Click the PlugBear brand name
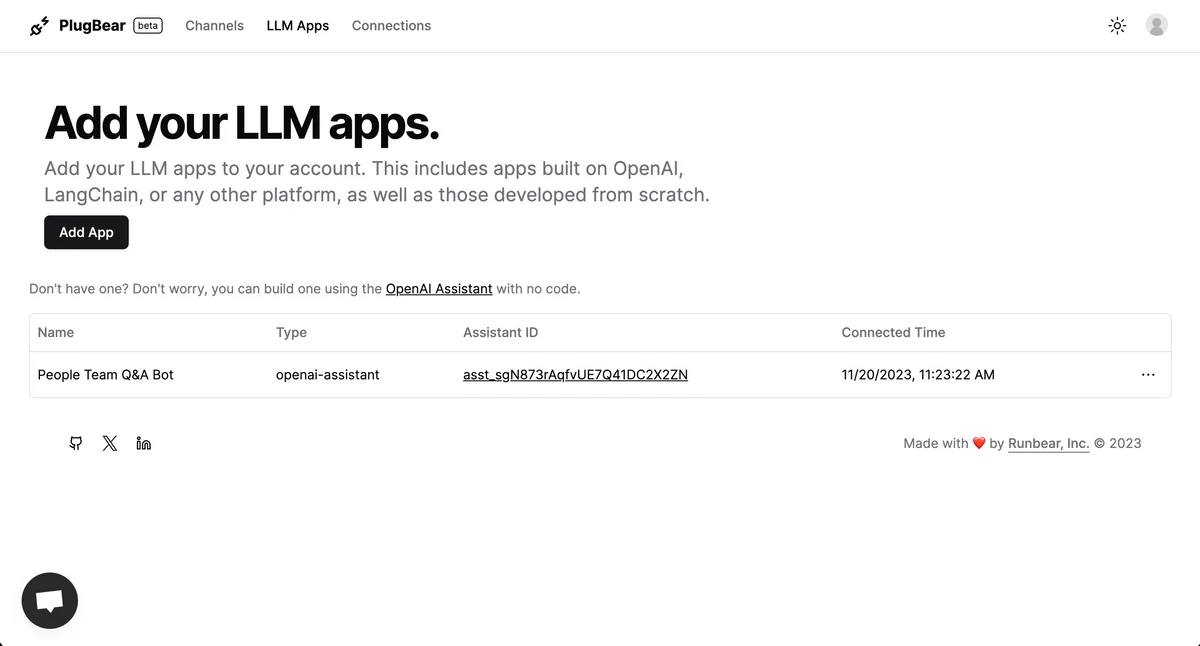Viewport: 1200px width, 646px height. click(x=92, y=26)
